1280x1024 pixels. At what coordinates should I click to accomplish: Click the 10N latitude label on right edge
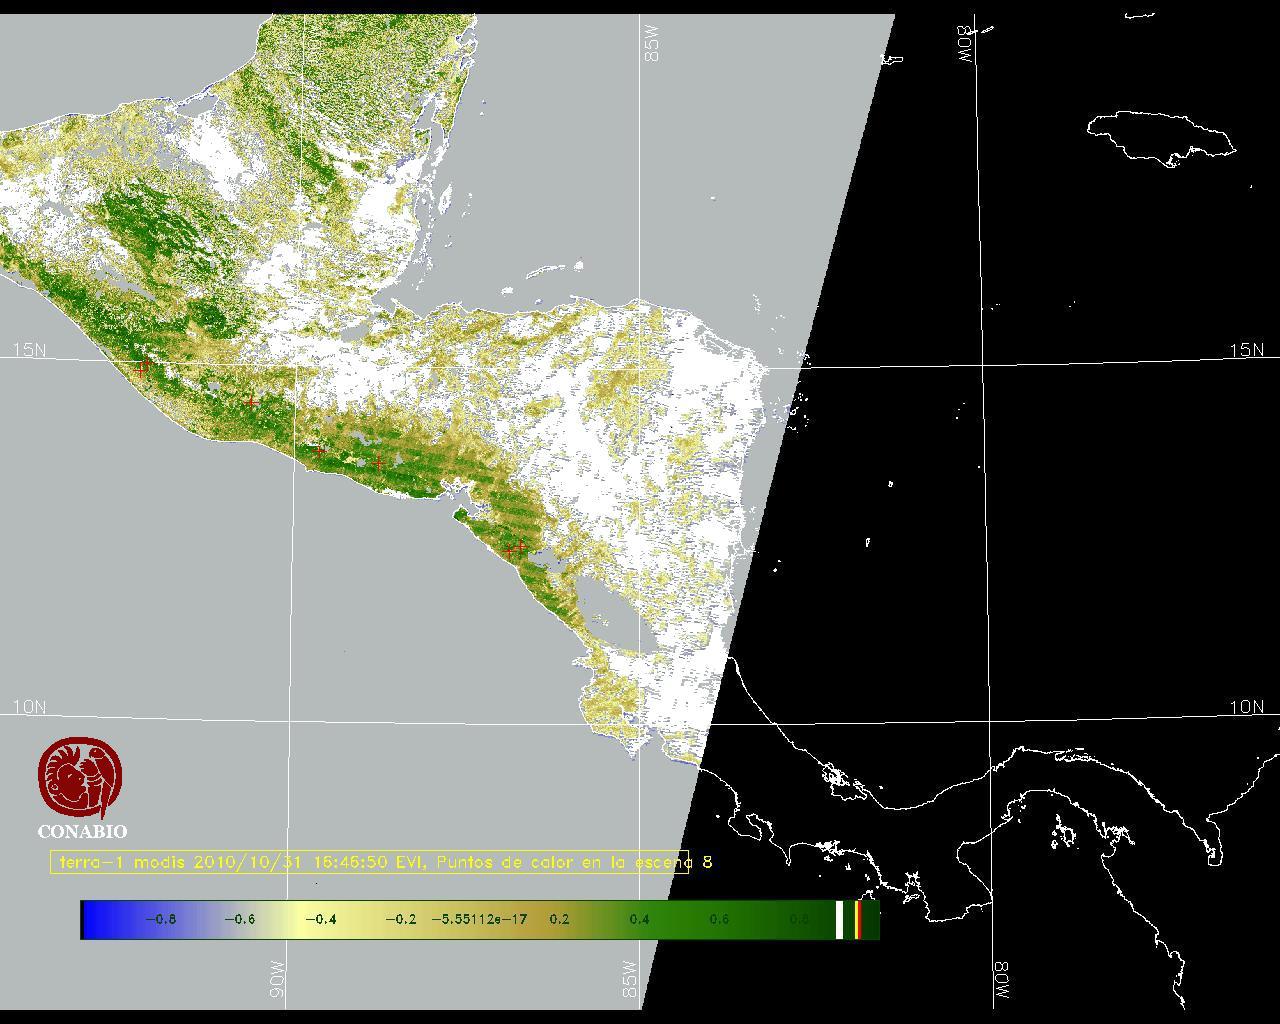(1246, 707)
